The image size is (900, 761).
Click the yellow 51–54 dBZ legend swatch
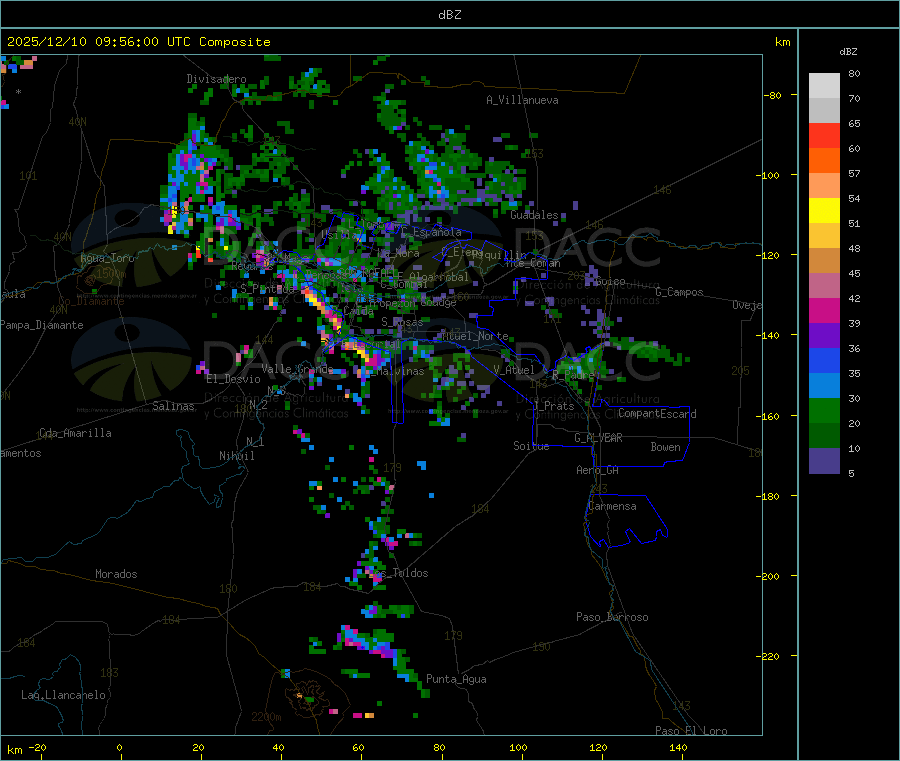(x=824, y=211)
